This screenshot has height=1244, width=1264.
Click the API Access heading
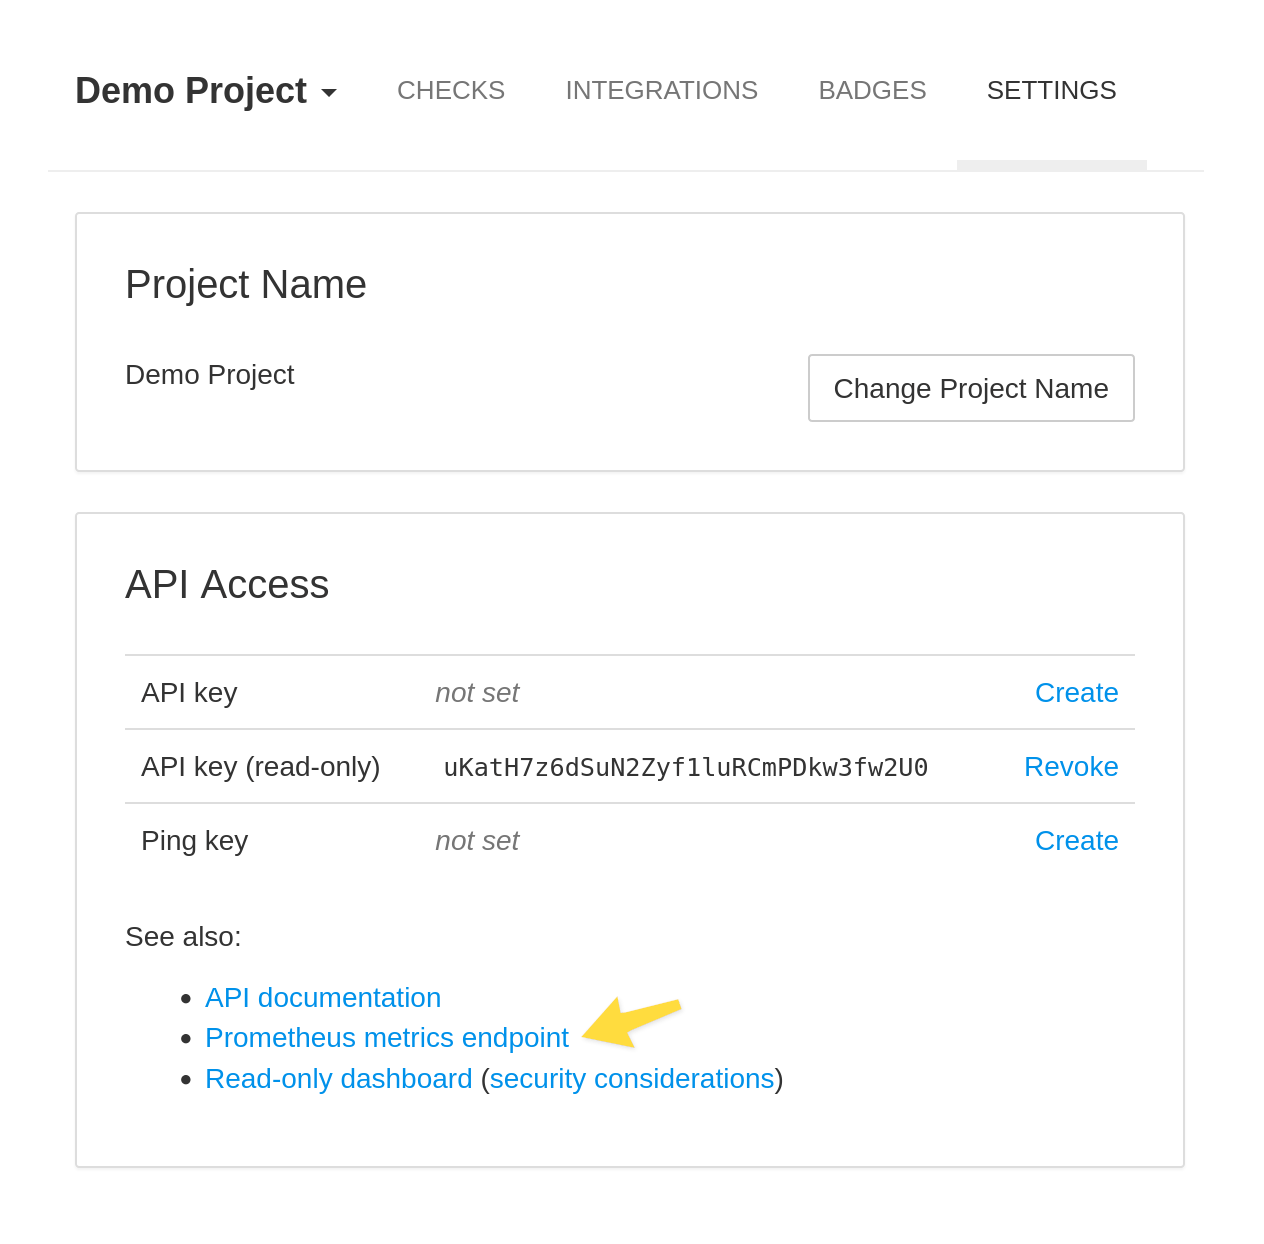(x=227, y=584)
